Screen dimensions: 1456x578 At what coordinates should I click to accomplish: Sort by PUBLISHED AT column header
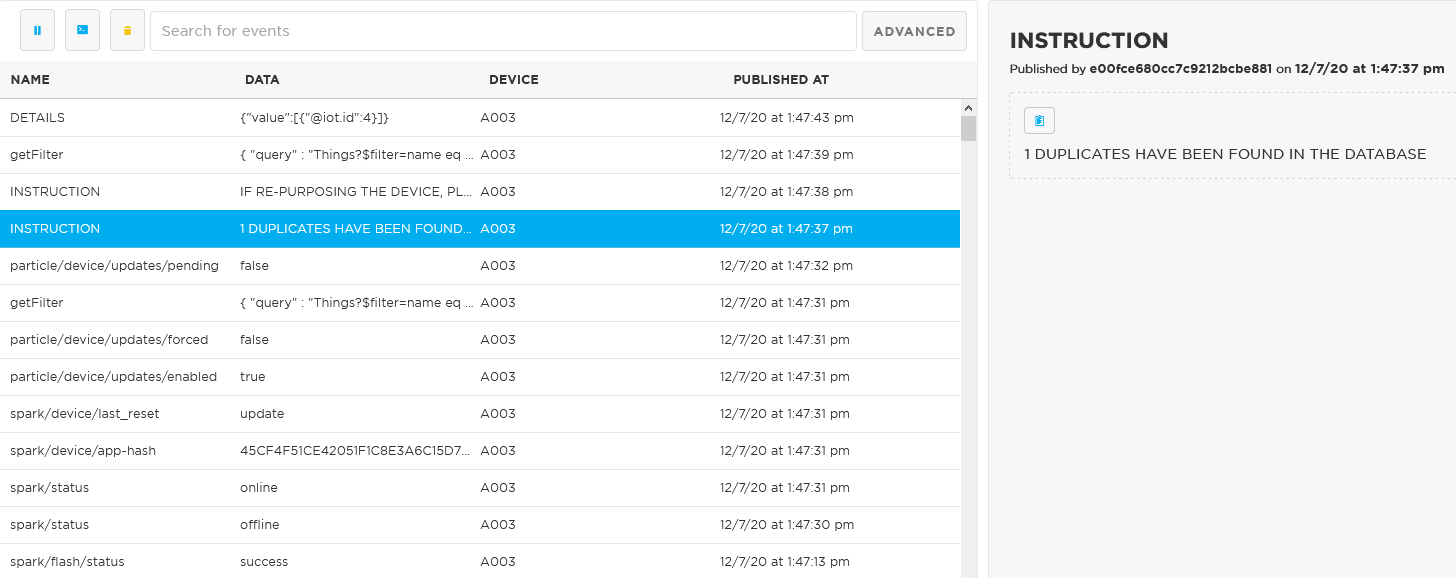781,80
